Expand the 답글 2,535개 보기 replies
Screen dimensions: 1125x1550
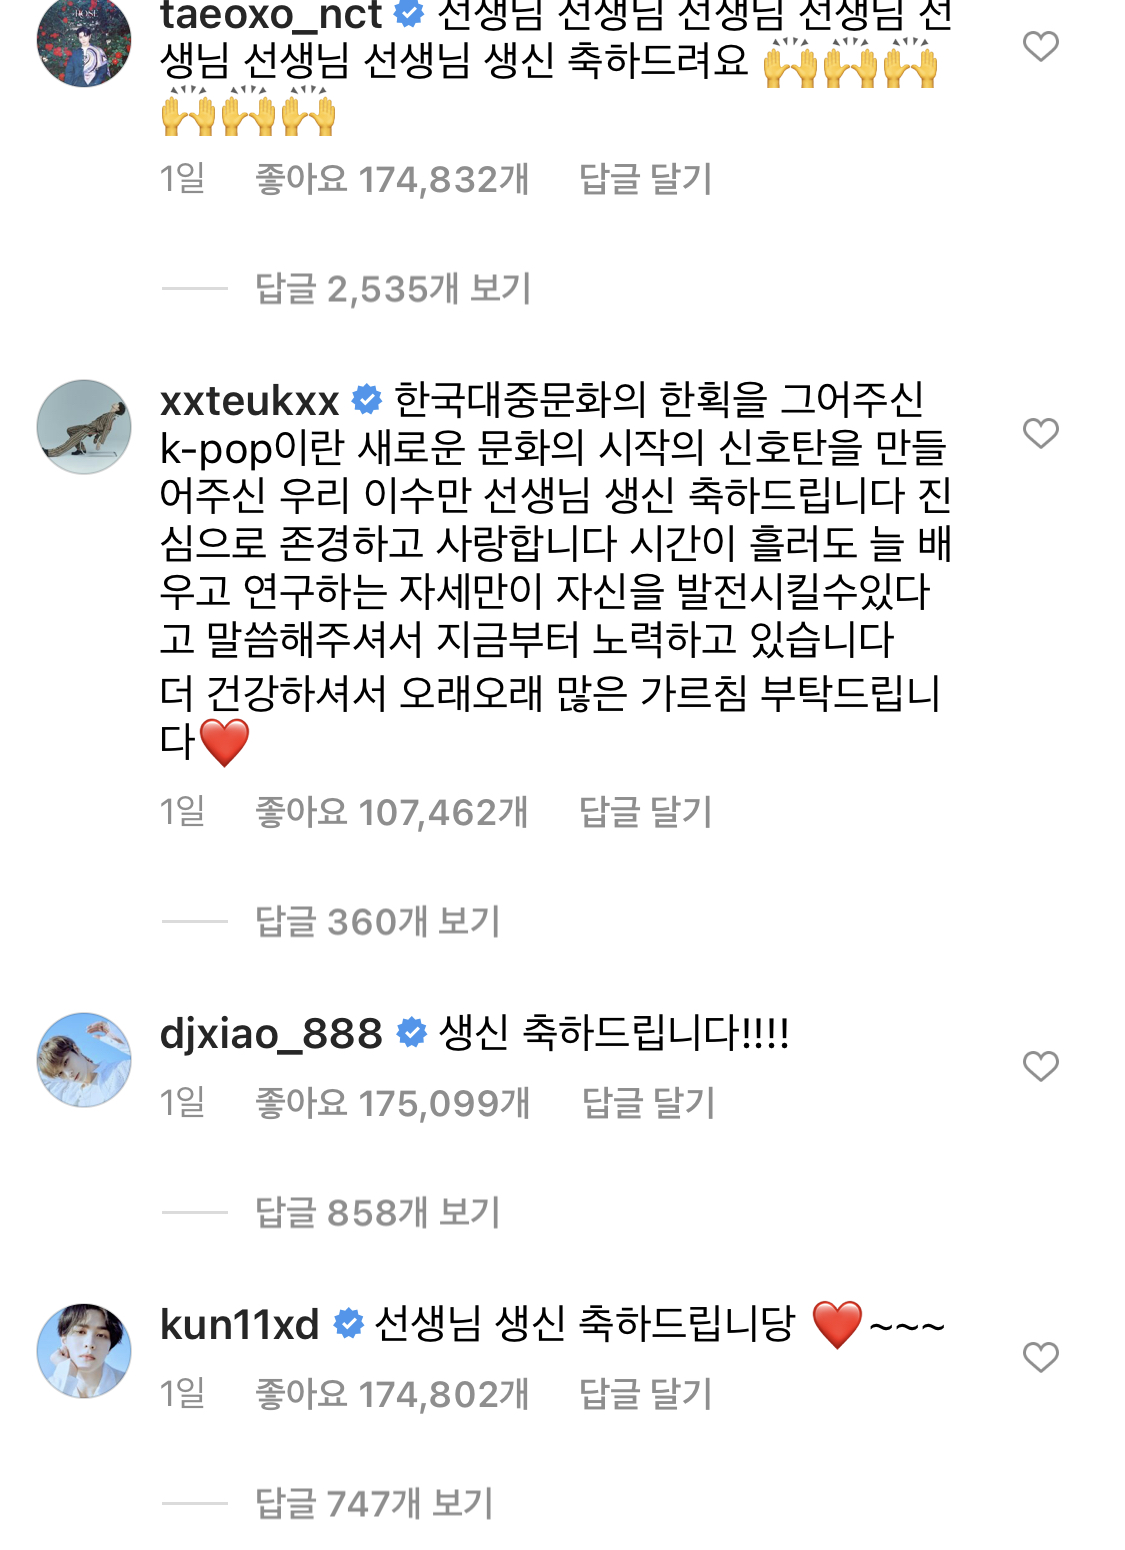pos(393,289)
